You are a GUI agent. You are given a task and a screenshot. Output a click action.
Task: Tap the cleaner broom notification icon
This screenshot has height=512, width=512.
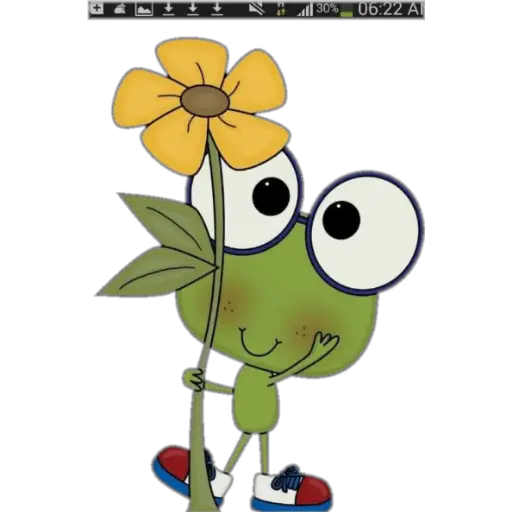120,9
